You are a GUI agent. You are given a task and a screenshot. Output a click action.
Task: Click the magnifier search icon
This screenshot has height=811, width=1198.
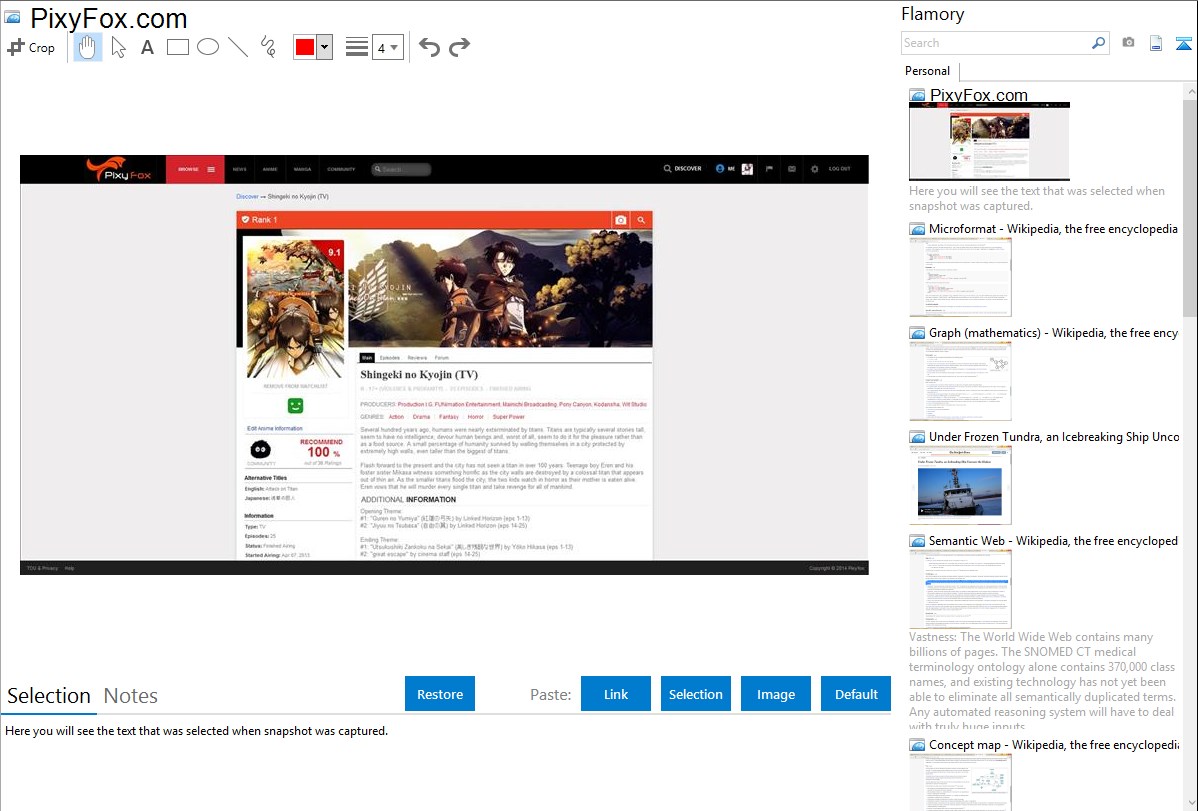(x=1099, y=43)
